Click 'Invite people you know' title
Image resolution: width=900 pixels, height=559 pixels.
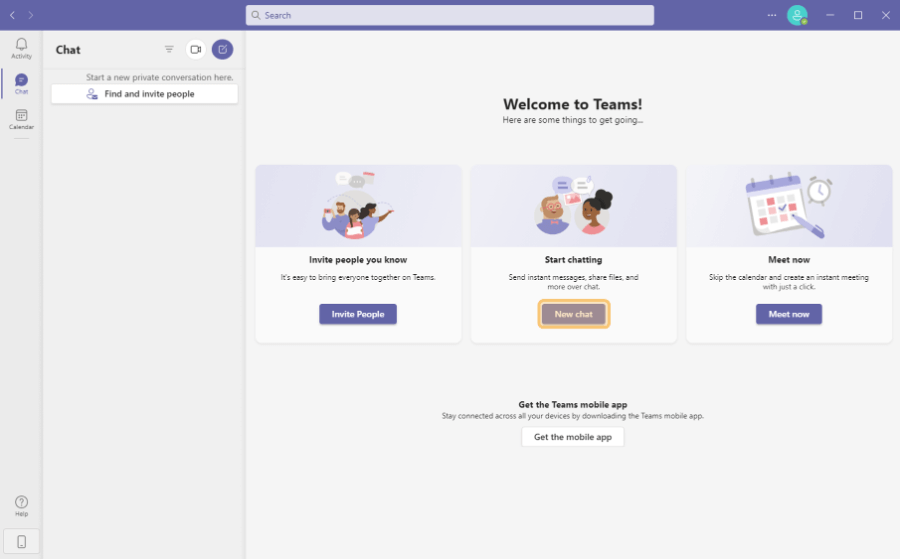click(x=358, y=259)
